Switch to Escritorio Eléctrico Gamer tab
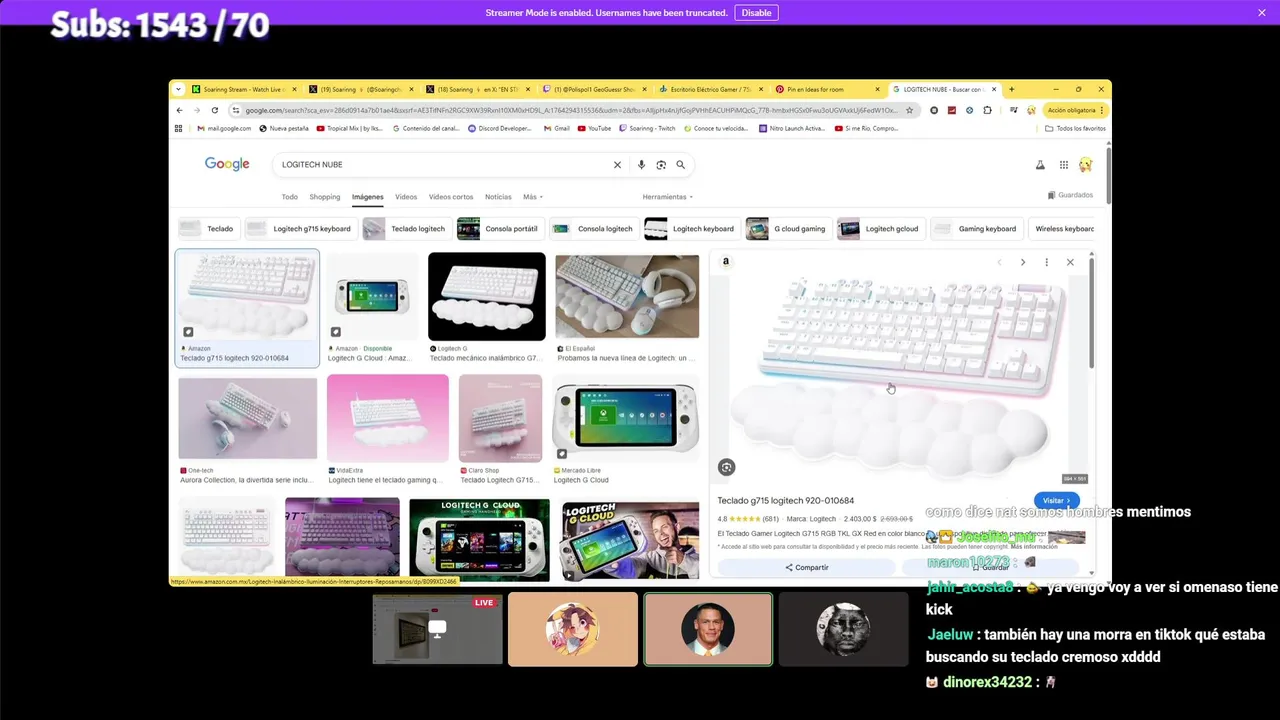Image resolution: width=1280 pixels, height=720 pixels. (711, 89)
